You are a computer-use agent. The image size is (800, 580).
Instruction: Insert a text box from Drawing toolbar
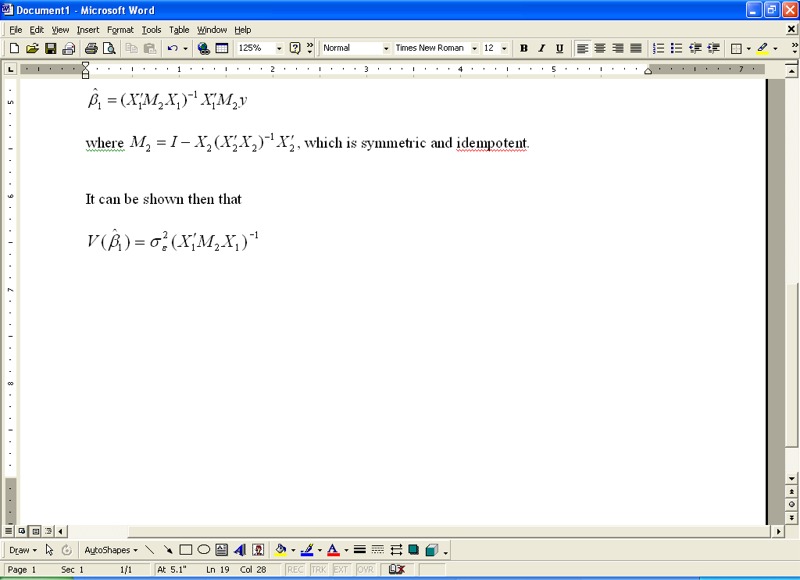[221, 550]
